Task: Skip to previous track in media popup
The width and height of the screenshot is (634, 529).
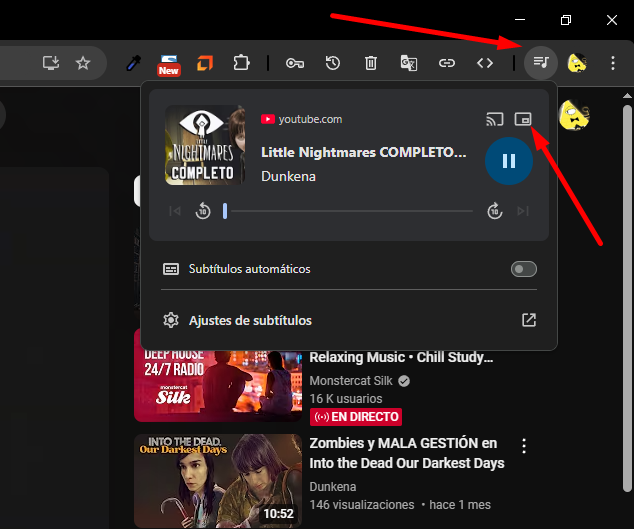Action: coord(175,211)
